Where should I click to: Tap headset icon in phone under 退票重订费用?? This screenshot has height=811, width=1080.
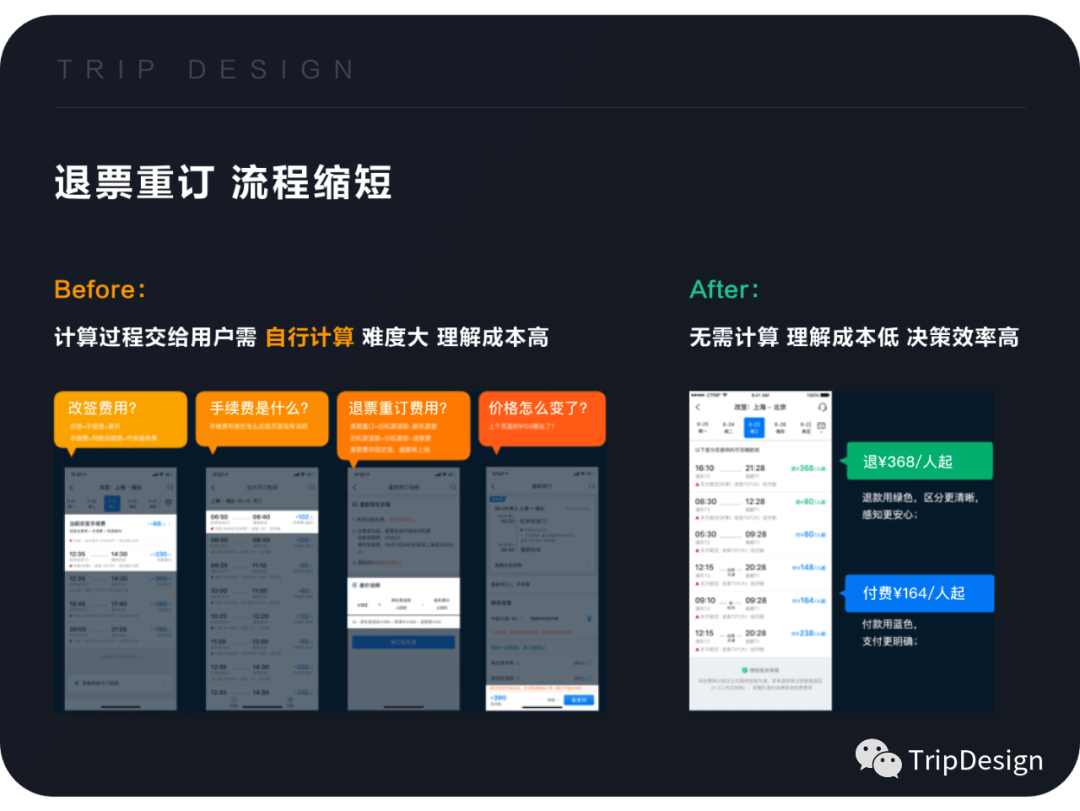click(x=453, y=487)
